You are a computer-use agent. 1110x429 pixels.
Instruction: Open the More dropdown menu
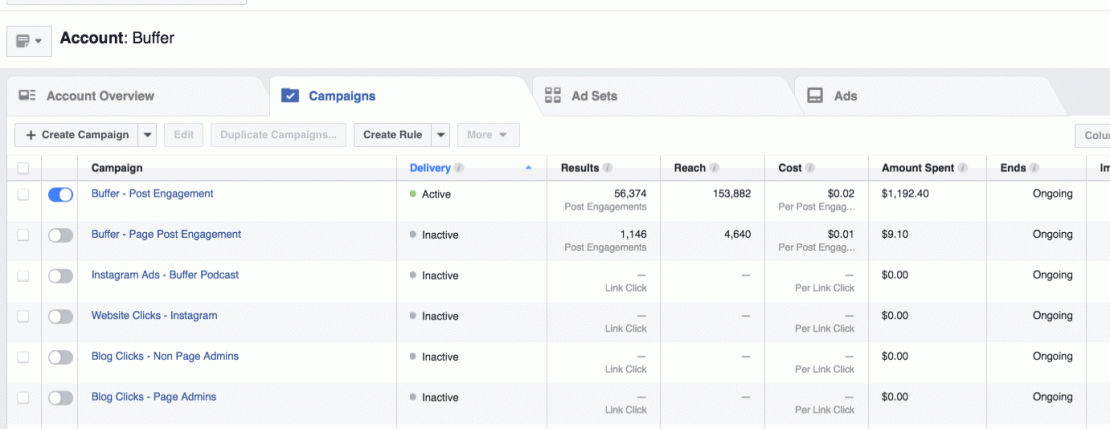(488, 135)
